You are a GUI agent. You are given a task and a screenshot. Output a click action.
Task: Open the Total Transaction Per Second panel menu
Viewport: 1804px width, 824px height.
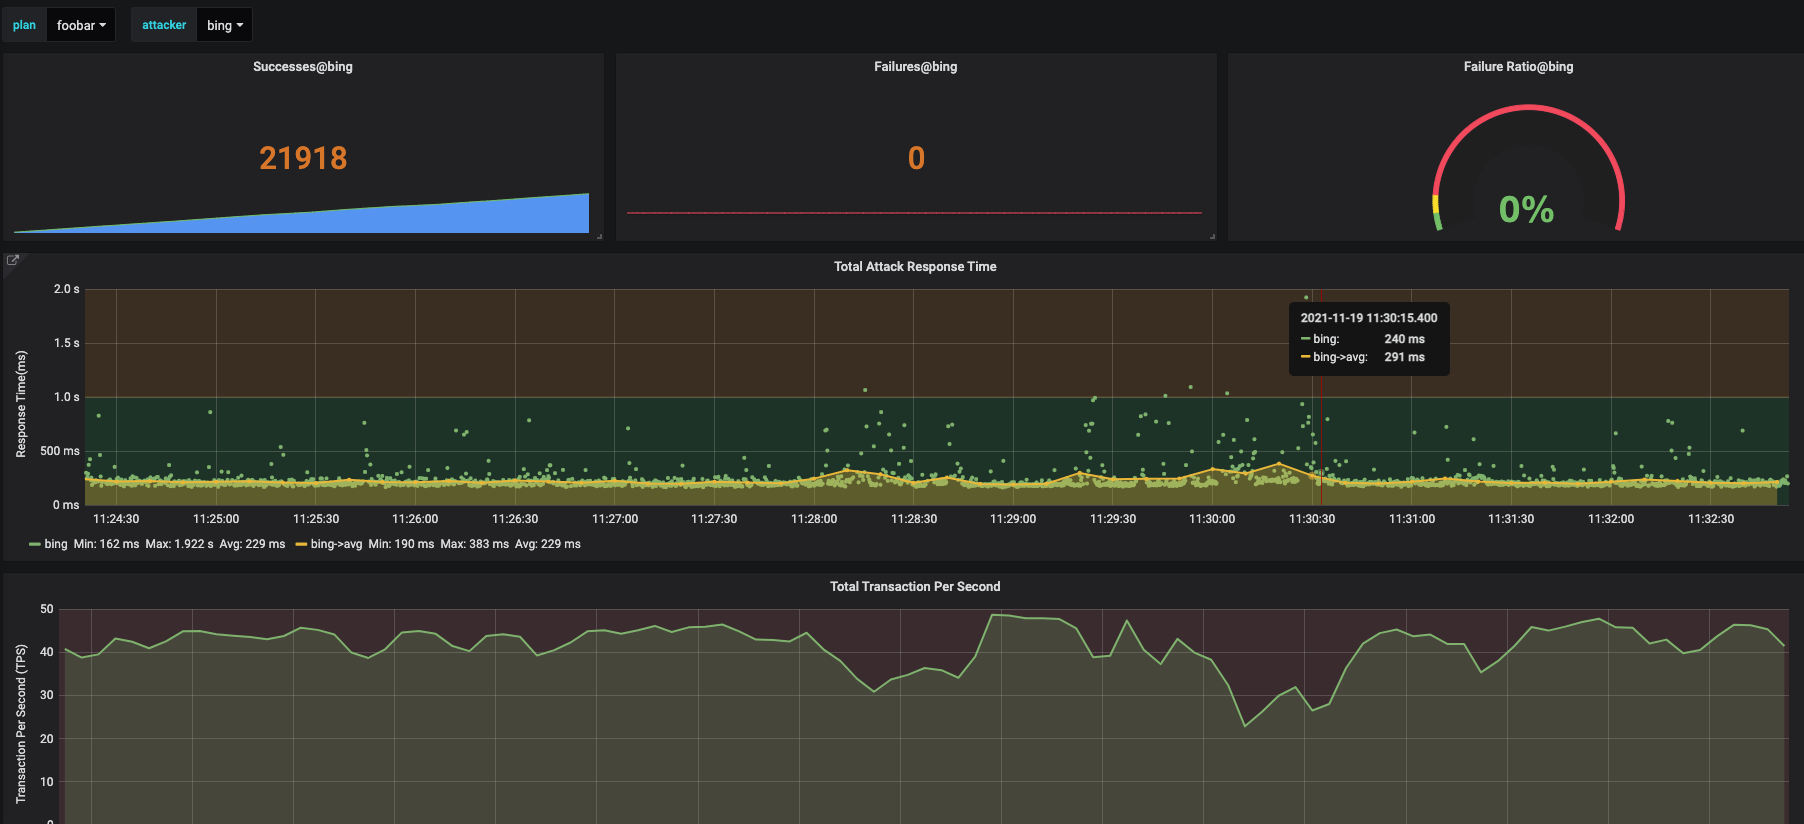pyautogui.click(x=915, y=587)
